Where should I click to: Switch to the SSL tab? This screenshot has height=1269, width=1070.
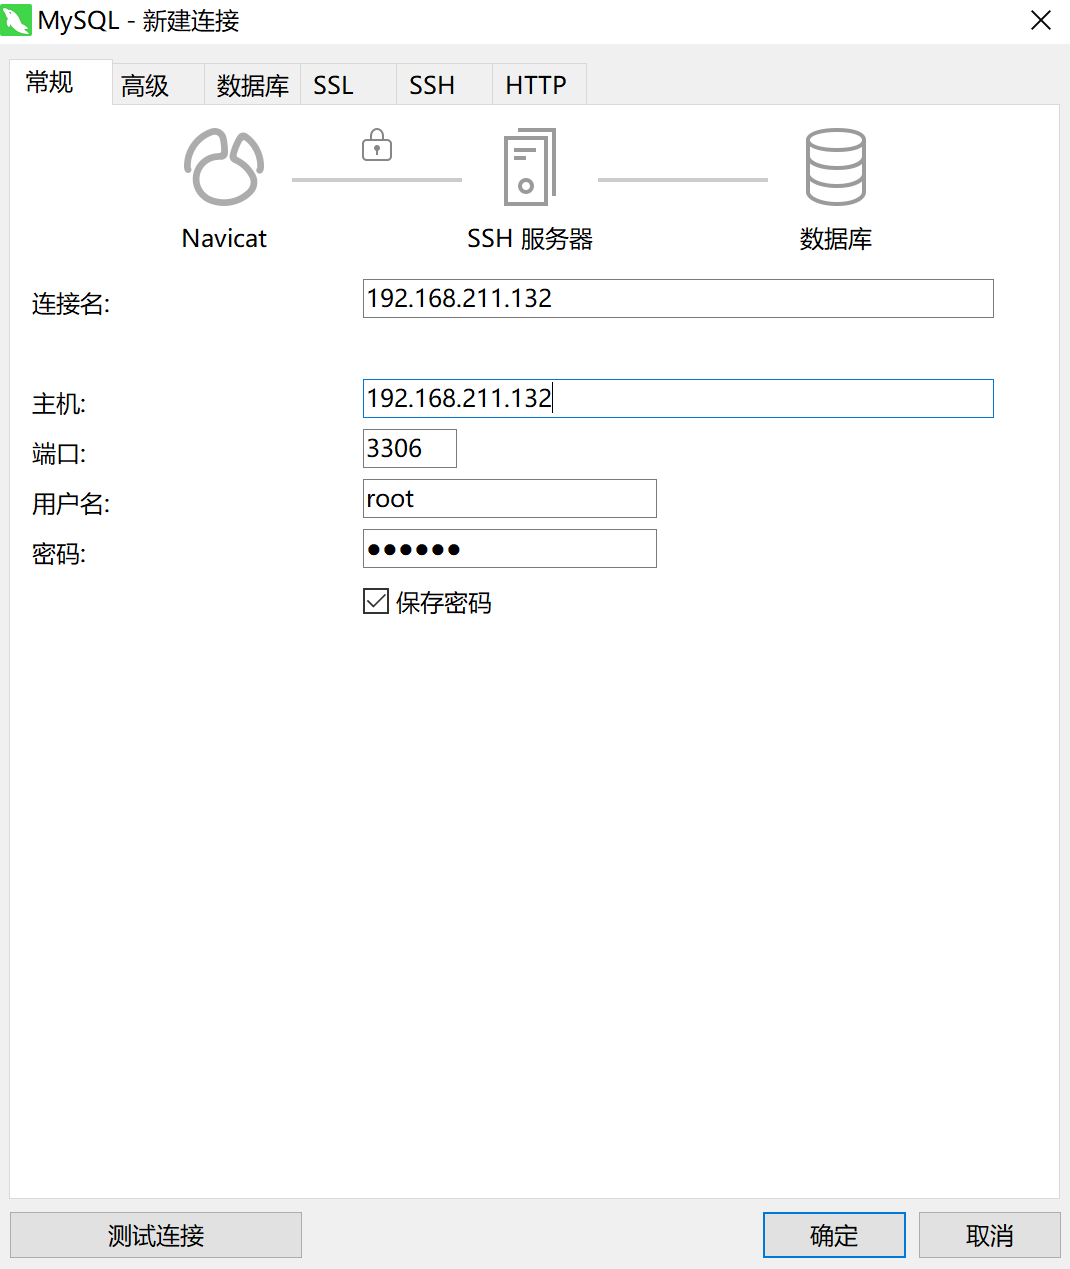click(348, 85)
